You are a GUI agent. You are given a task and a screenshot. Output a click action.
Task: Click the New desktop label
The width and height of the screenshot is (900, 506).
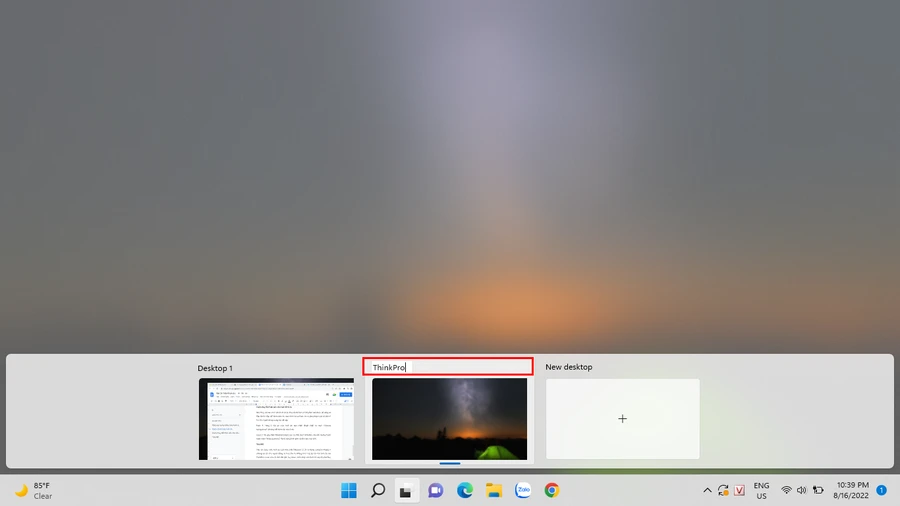tap(569, 367)
